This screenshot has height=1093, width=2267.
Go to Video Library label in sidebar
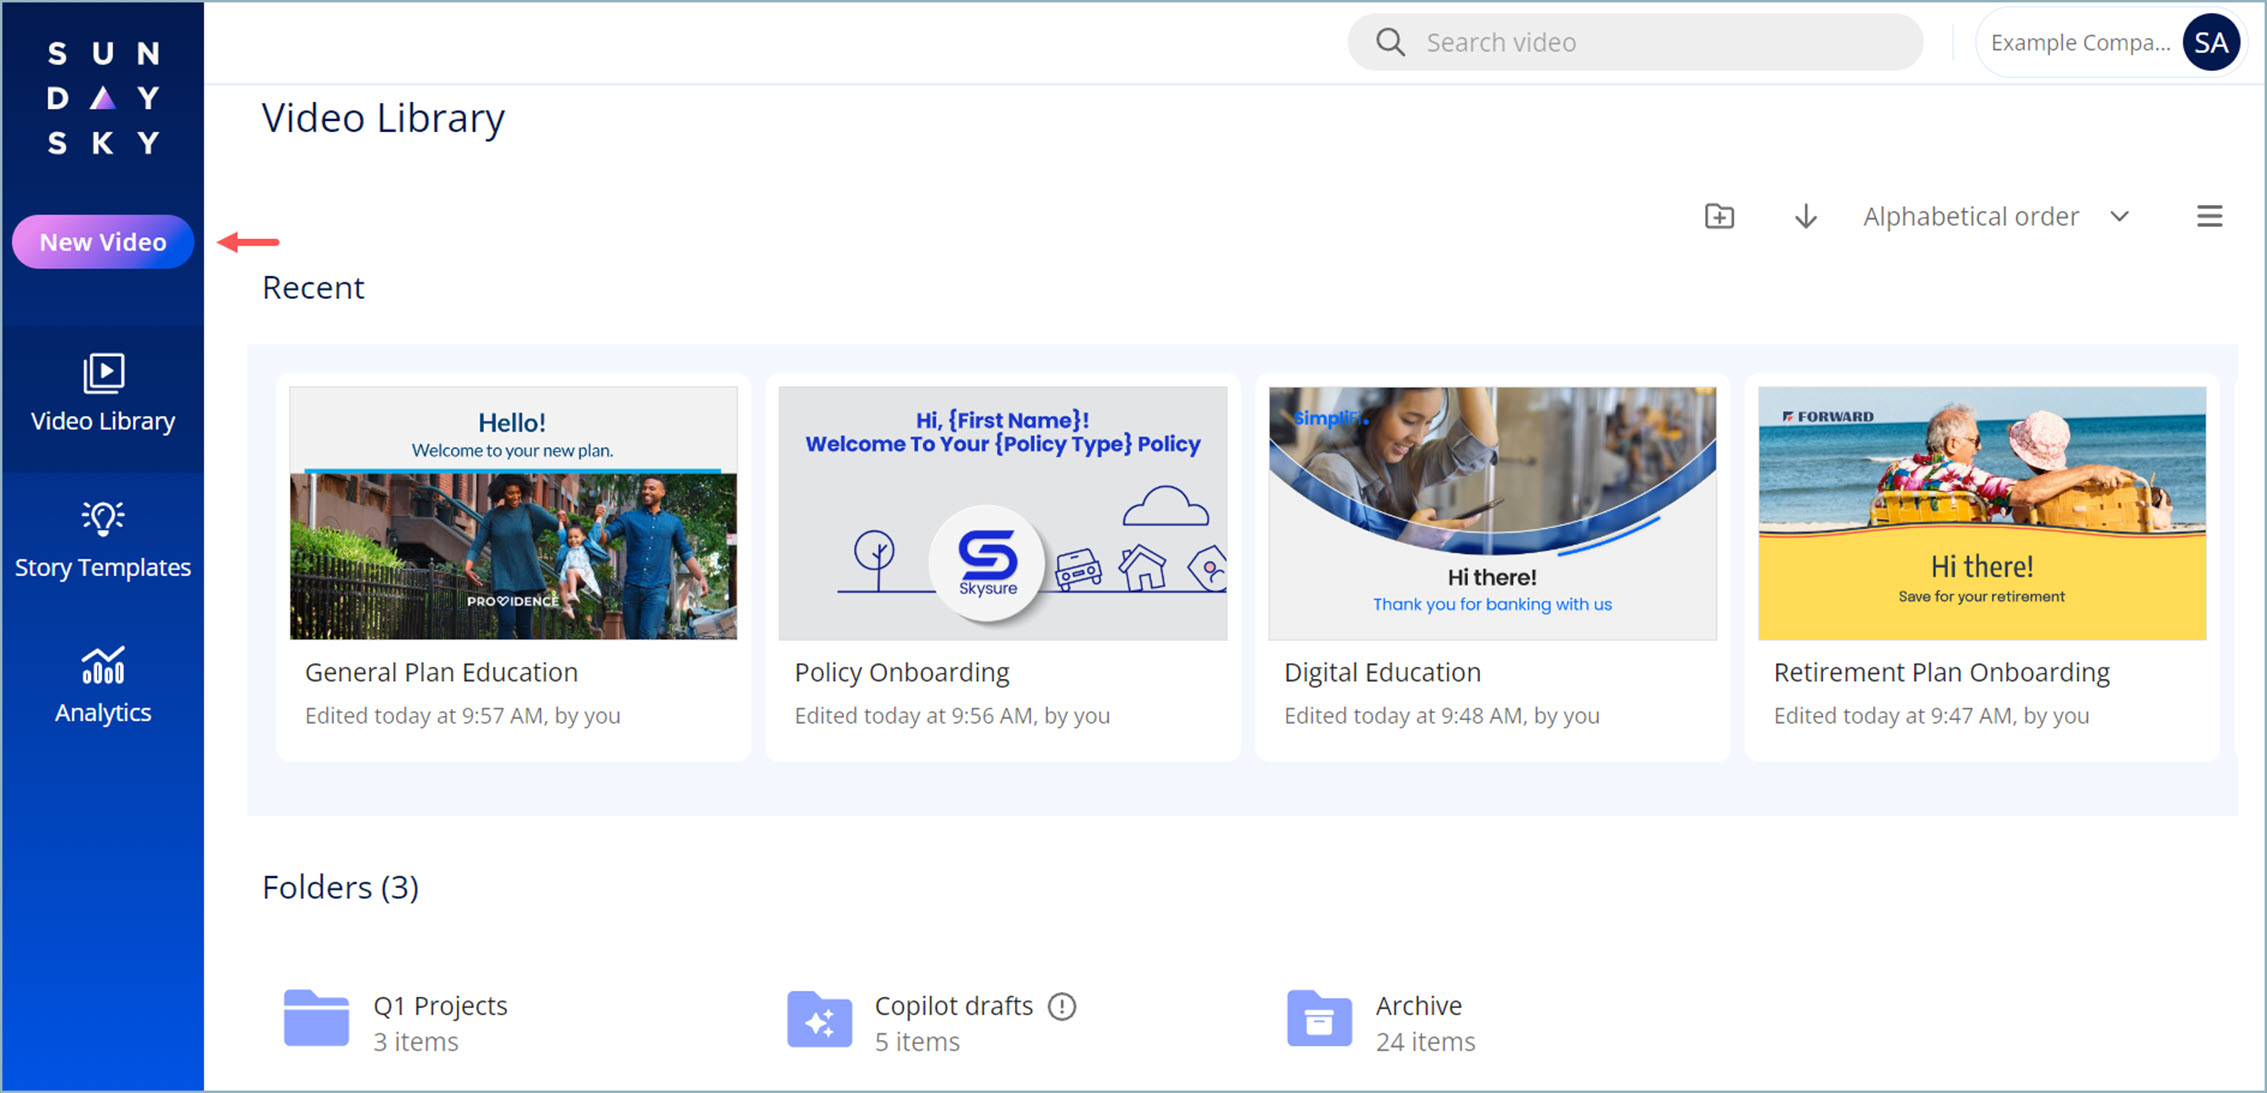click(103, 421)
